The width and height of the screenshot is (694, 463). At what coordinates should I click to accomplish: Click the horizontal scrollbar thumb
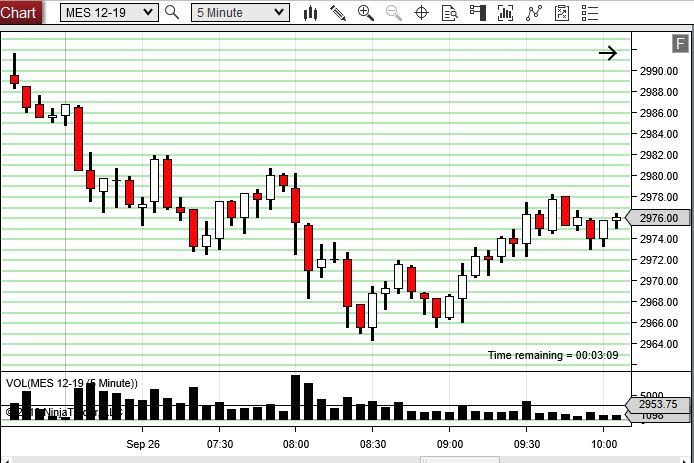[x=460, y=460]
